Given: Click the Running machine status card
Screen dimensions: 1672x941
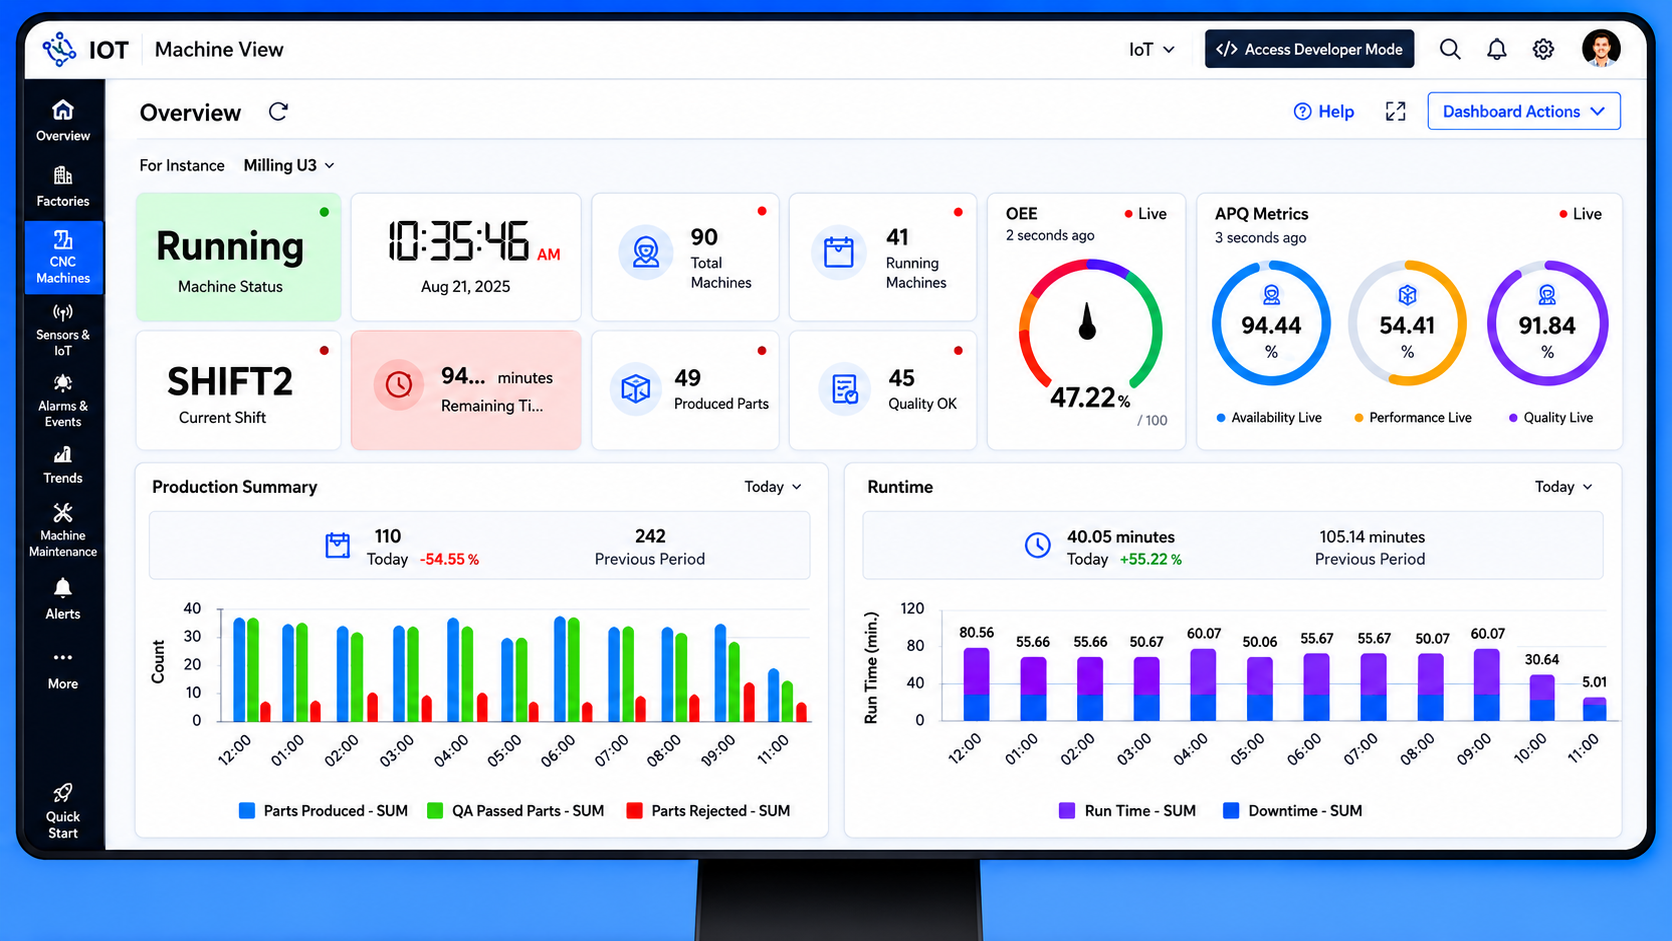Looking at the screenshot, I should point(238,257).
